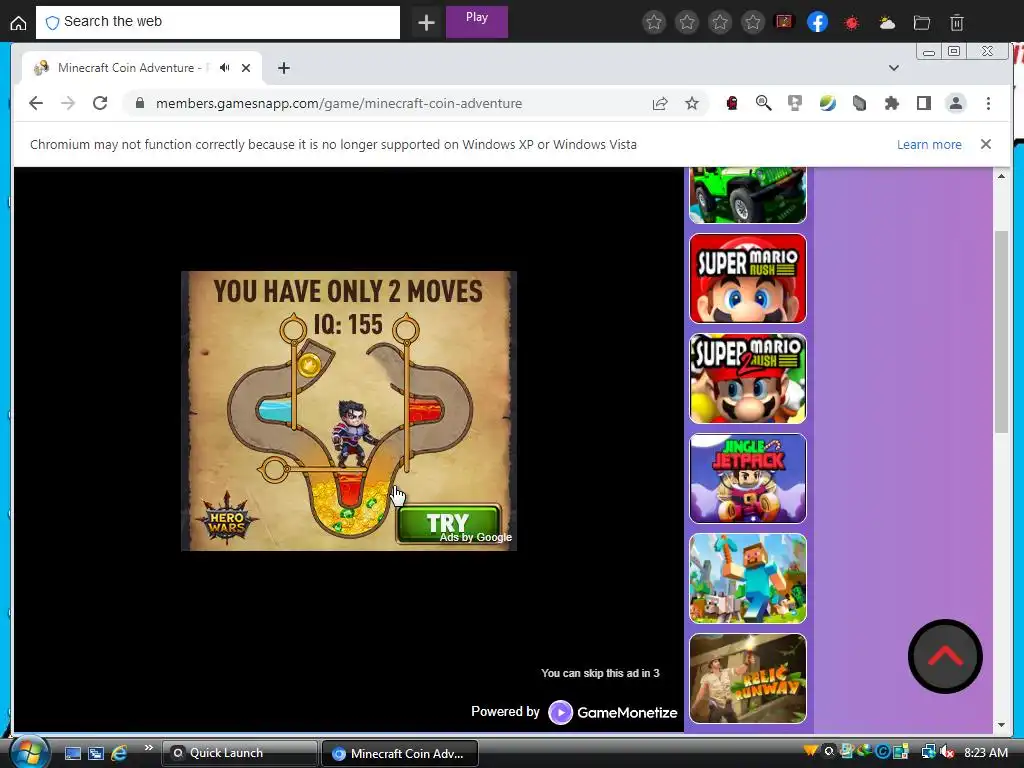Click the red scroll-to-top arrow button

point(945,656)
